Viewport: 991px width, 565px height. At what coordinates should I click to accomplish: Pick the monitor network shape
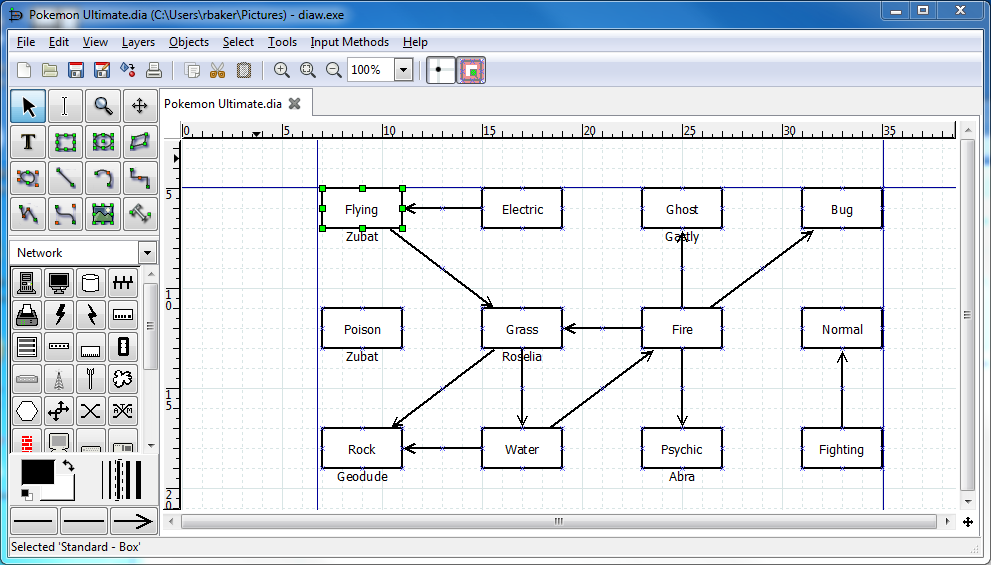59,282
